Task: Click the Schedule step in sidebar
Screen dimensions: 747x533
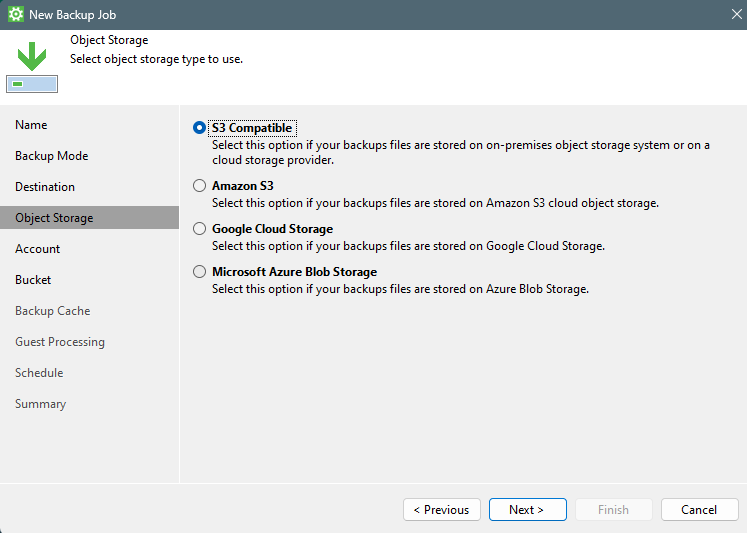Action: point(39,373)
